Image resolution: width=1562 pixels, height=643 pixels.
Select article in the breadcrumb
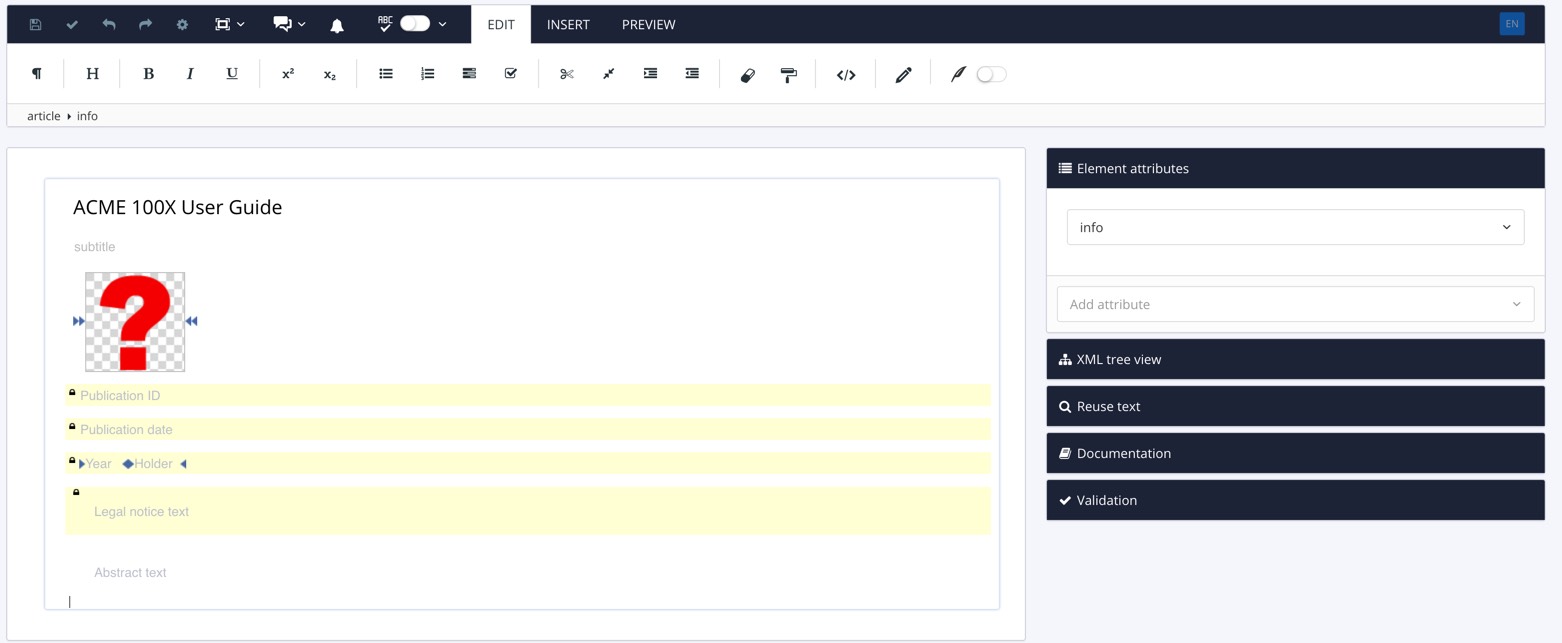[43, 116]
